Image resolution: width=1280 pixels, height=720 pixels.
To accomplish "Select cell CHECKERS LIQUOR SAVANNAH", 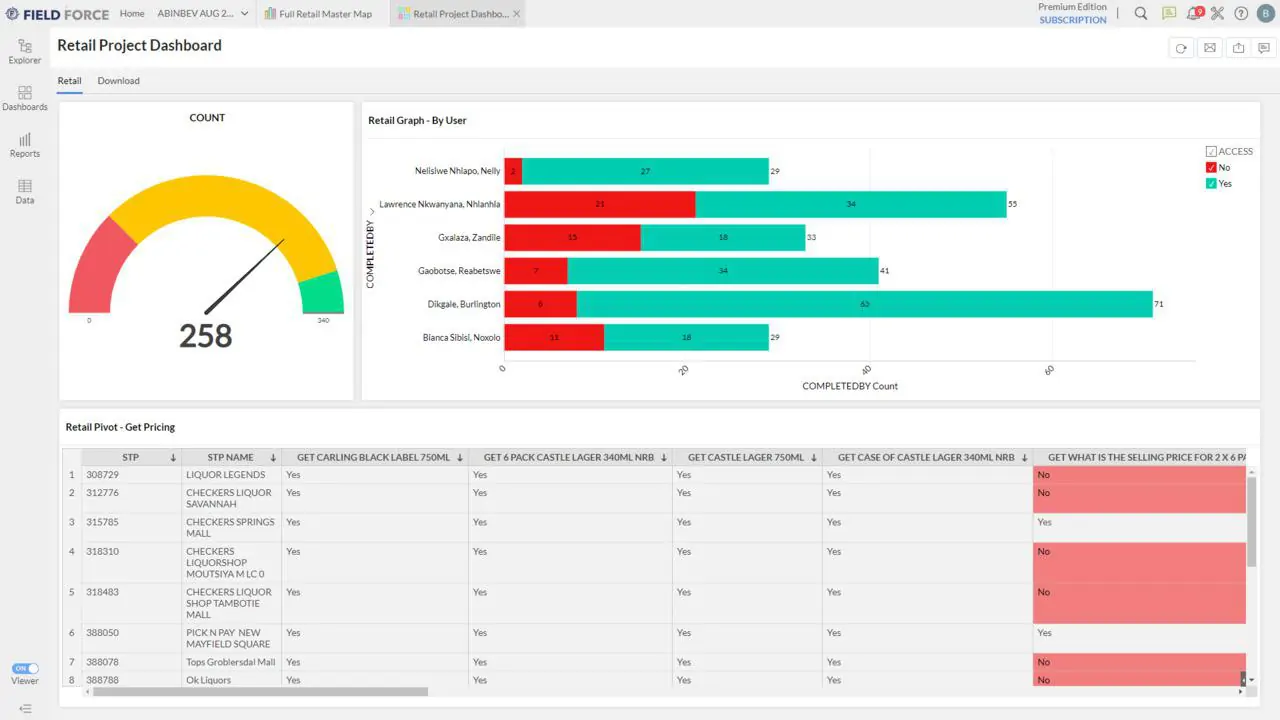I will pos(231,498).
